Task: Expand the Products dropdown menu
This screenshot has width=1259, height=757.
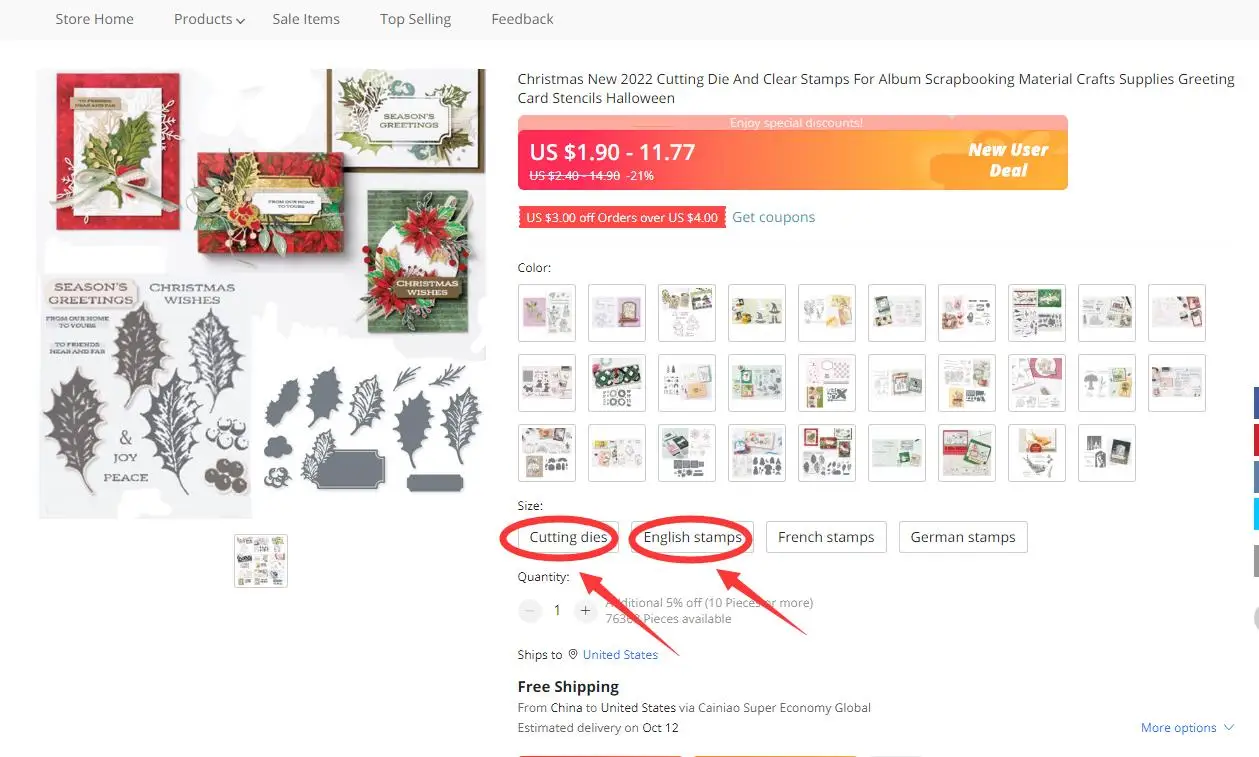Action: coord(209,19)
